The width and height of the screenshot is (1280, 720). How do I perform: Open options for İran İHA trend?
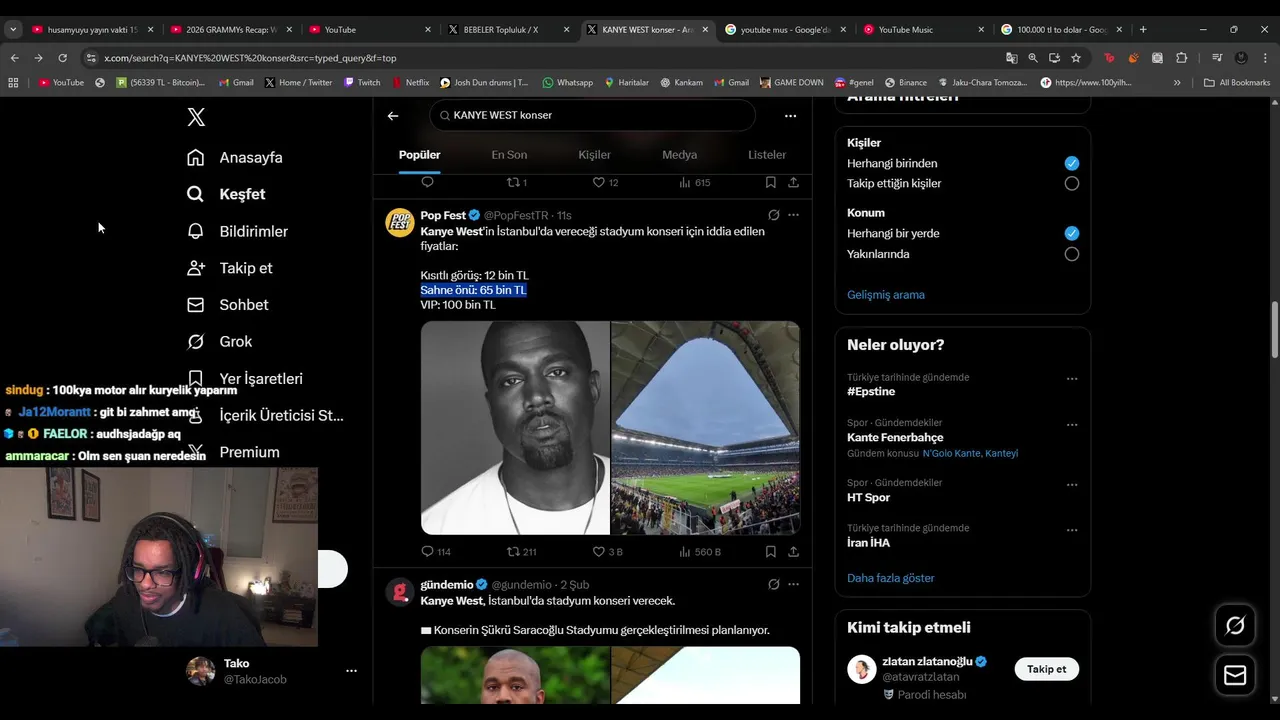1072,529
